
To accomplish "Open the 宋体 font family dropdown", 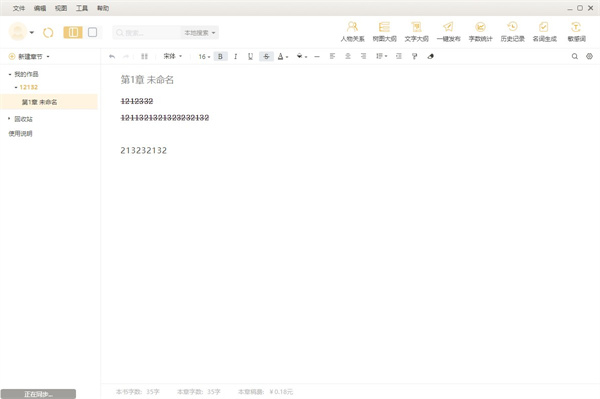I will tap(173, 56).
